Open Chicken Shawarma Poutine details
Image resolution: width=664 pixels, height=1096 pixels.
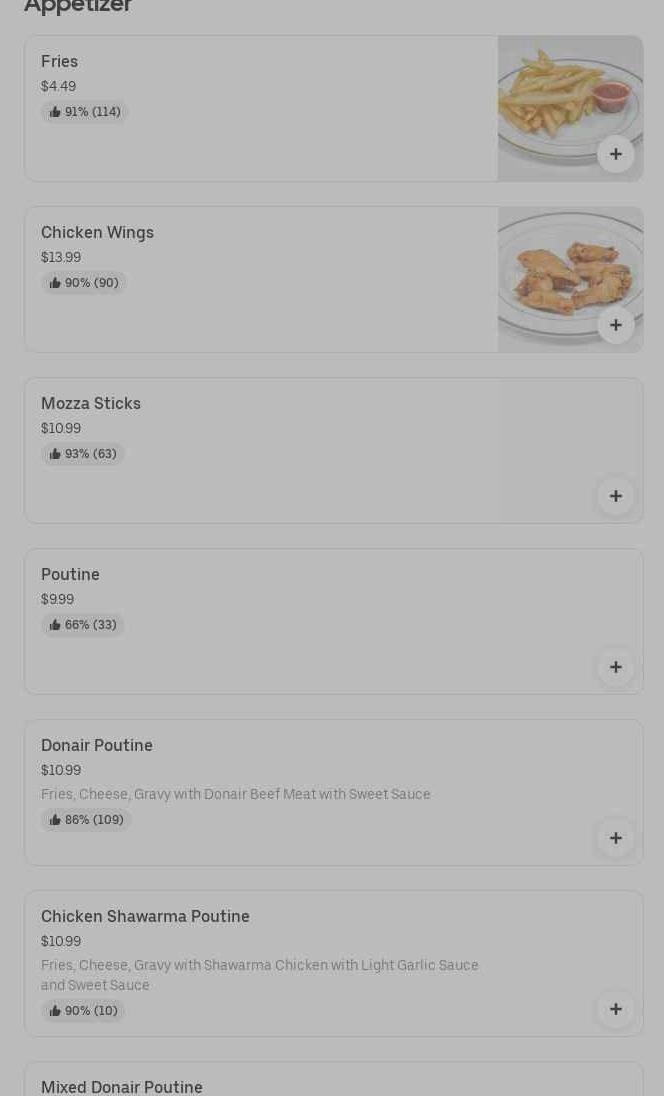click(145, 917)
